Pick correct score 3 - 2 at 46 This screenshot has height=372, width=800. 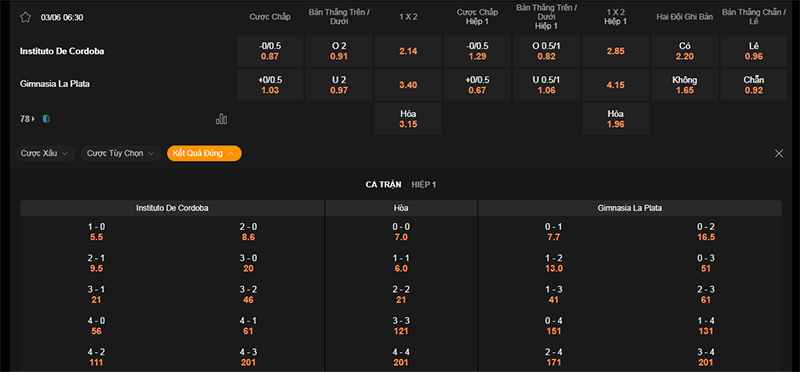coord(248,294)
